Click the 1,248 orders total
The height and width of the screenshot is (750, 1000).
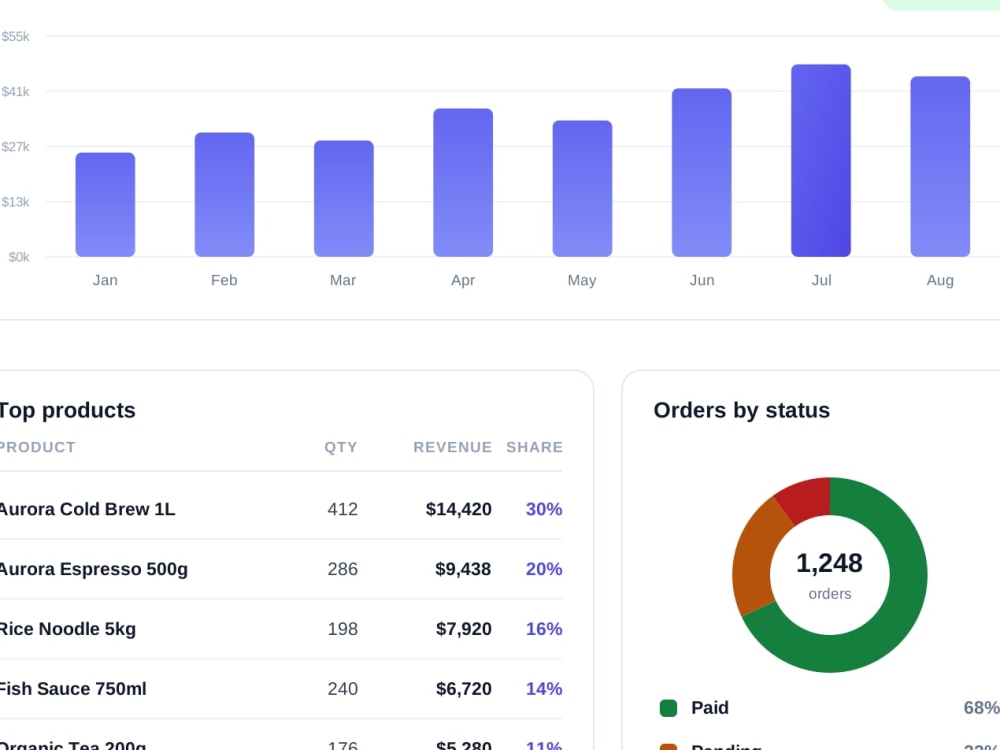[x=829, y=563]
